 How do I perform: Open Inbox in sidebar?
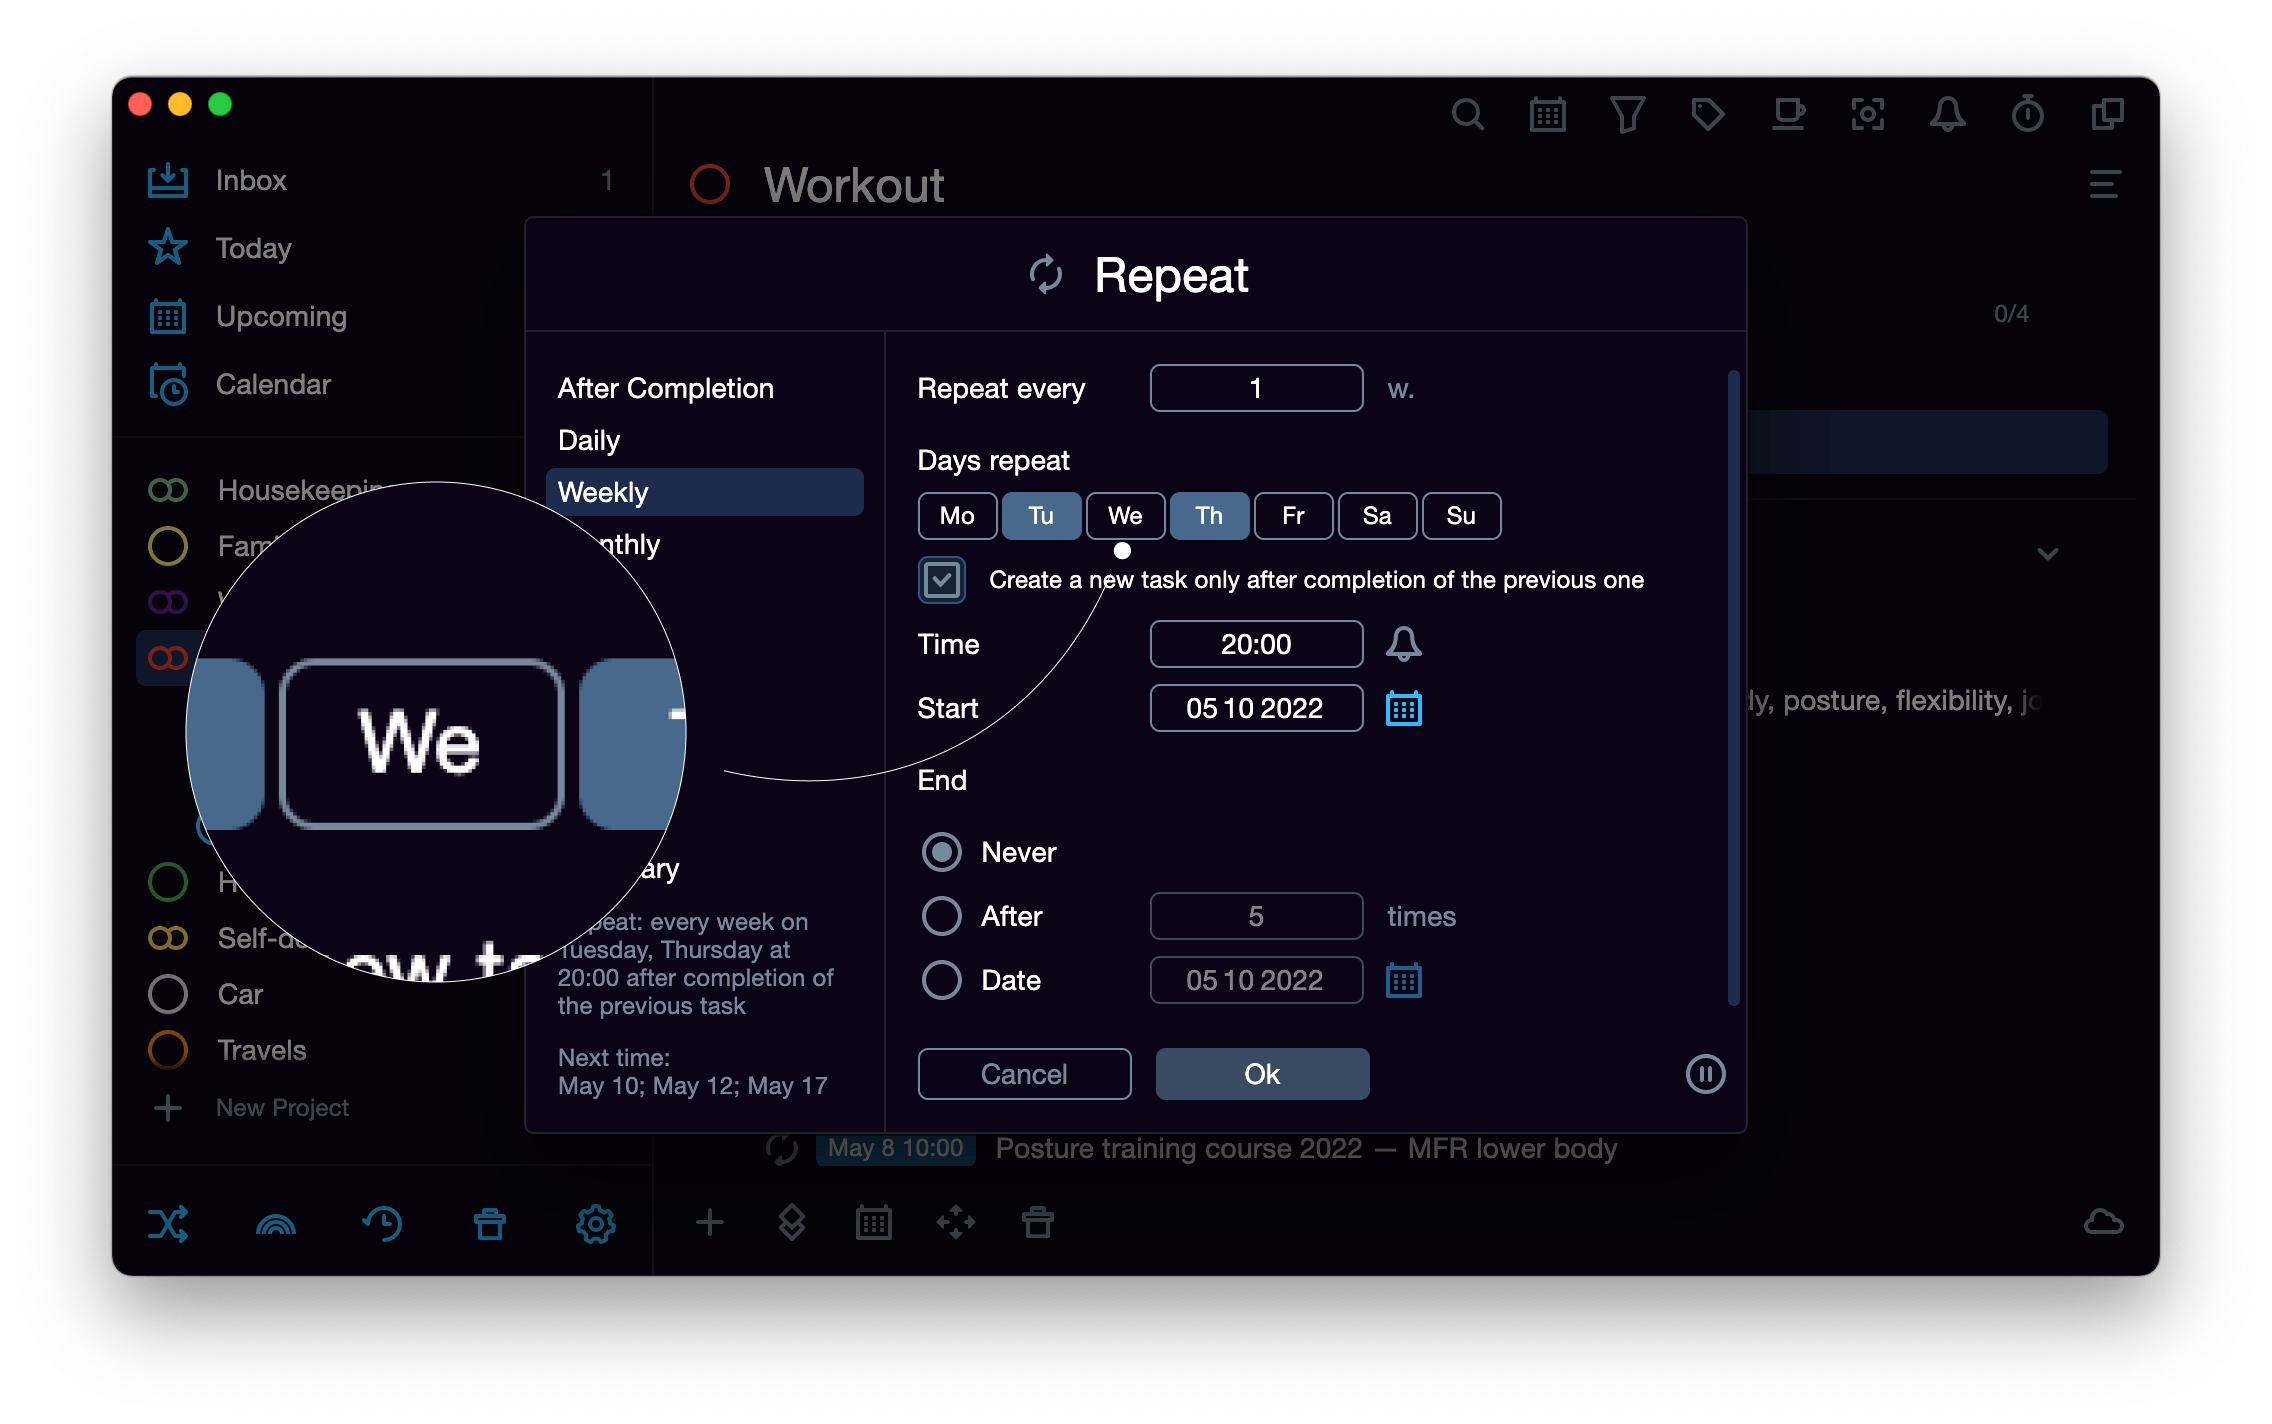(x=250, y=180)
